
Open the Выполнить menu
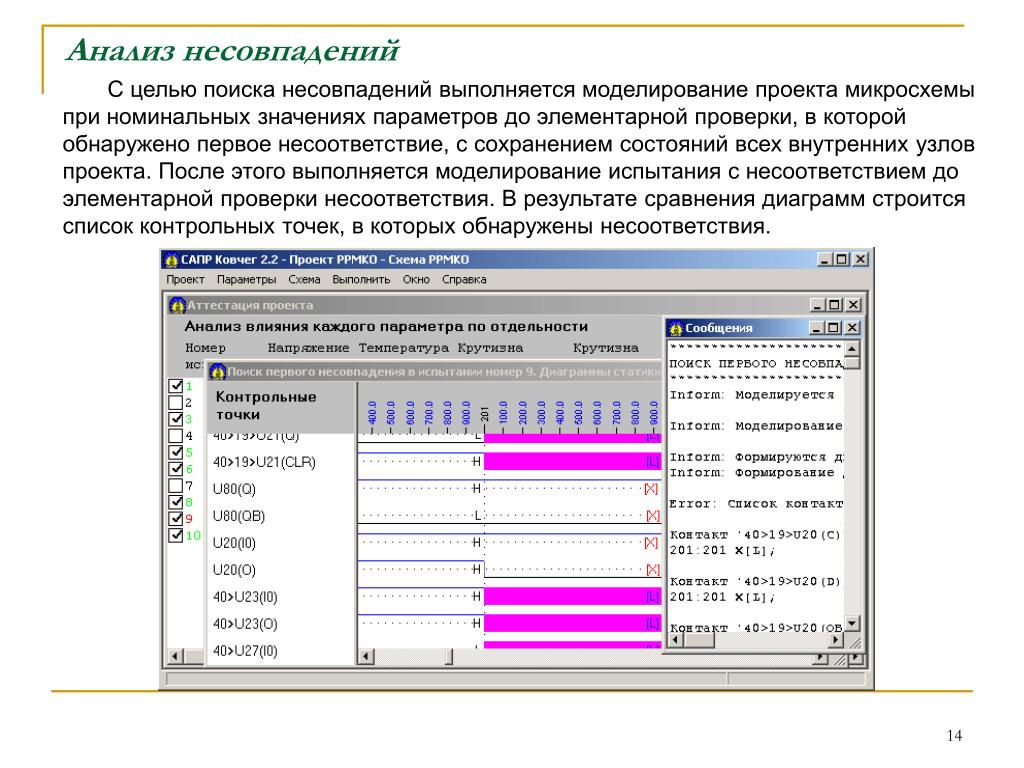click(x=354, y=280)
